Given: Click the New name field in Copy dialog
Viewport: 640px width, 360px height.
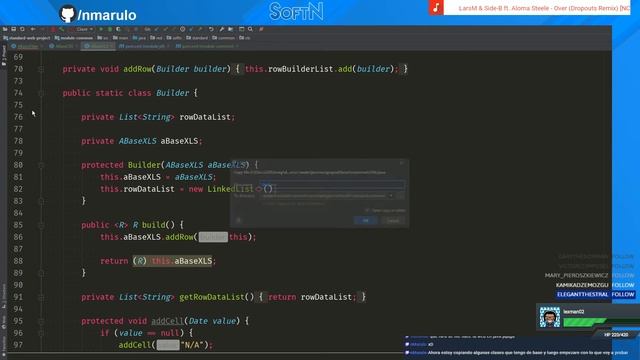Looking at the screenshot, I should coord(332,185).
